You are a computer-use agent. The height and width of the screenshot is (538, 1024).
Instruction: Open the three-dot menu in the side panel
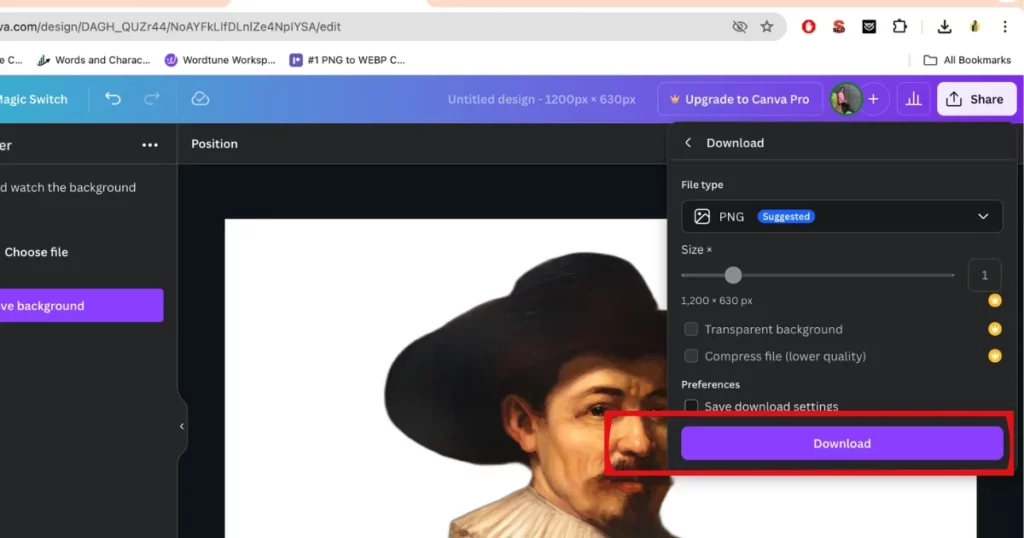[150, 145]
